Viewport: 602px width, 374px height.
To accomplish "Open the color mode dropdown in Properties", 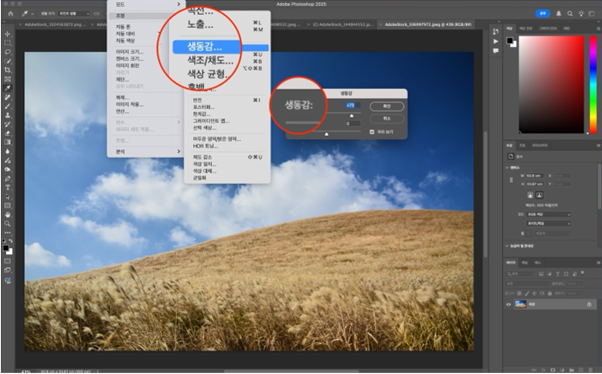I will pyautogui.click(x=549, y=214).
